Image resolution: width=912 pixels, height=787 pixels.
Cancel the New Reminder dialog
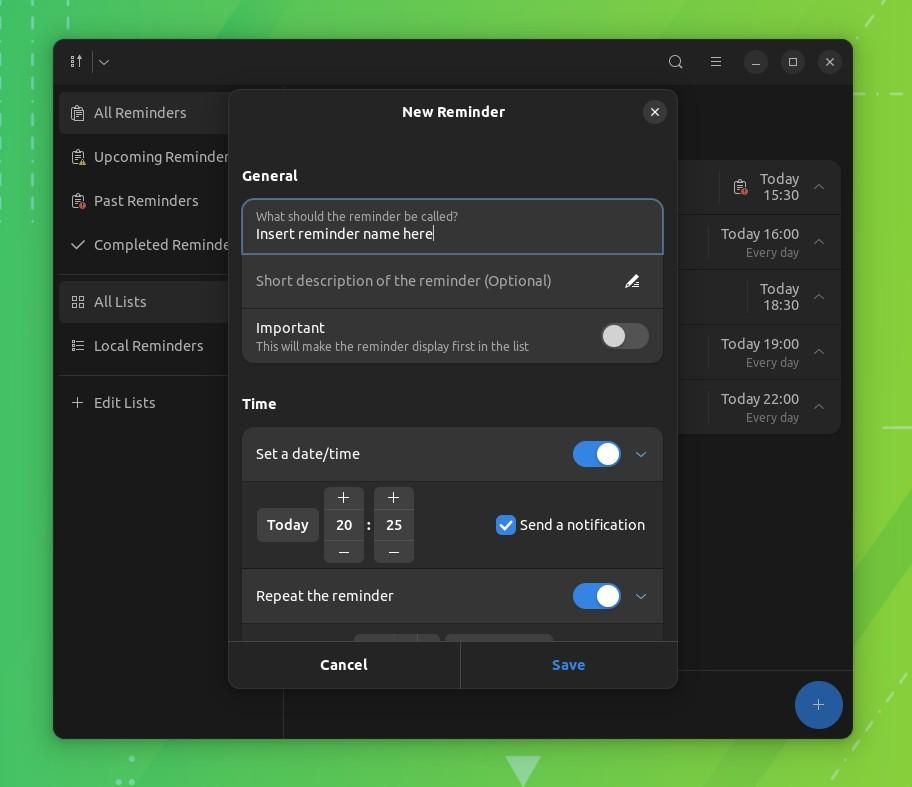coord(343,664)
